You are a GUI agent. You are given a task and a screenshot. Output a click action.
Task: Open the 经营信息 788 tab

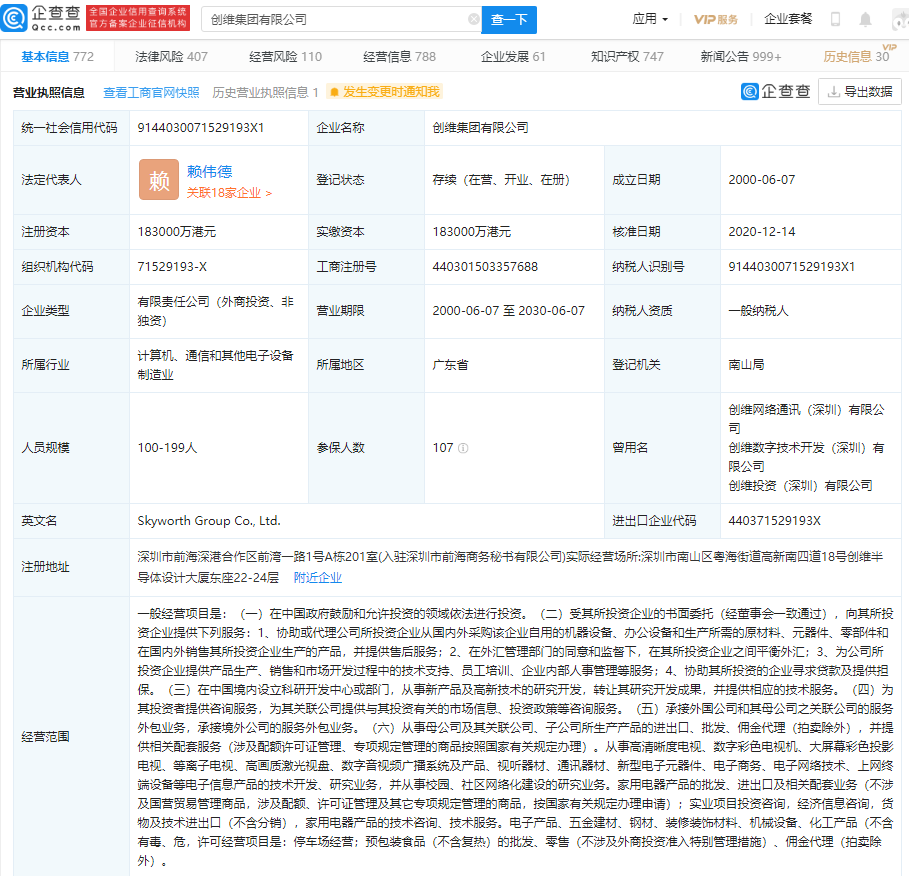399,57
